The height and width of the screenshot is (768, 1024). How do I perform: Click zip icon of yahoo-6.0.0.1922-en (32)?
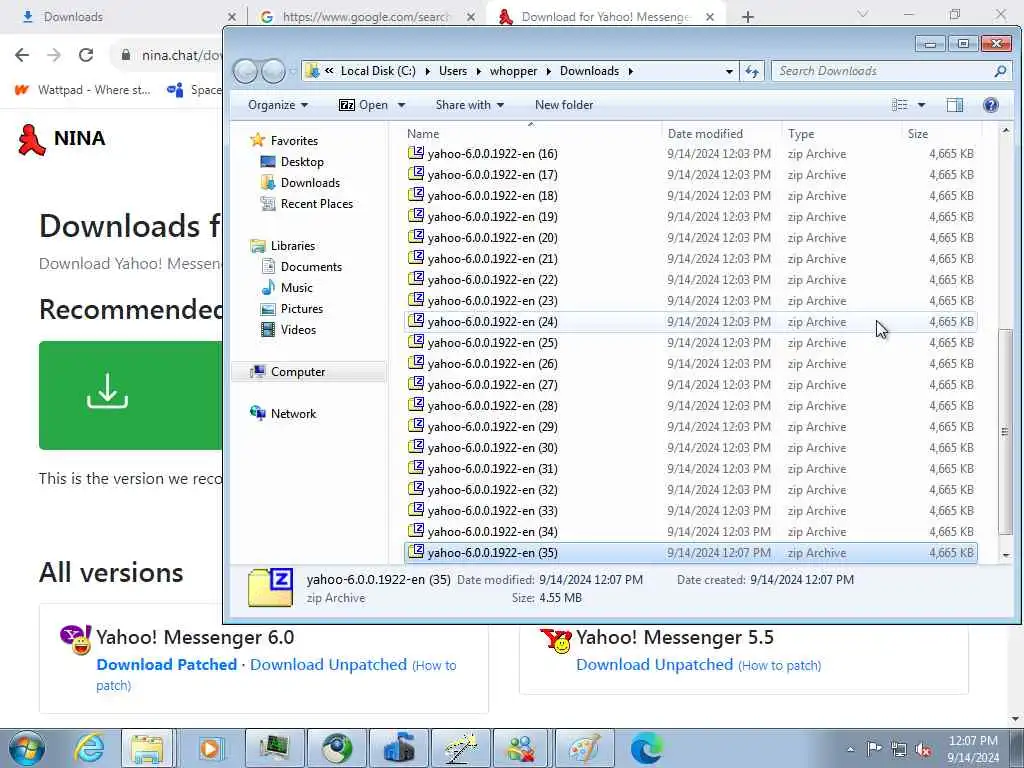click(416, 488)
